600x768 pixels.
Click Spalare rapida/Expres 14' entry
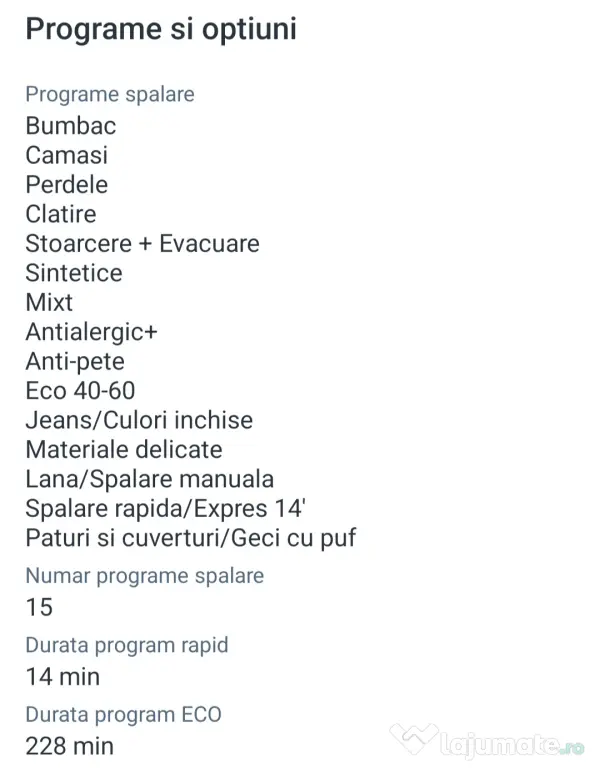[166, 508]
